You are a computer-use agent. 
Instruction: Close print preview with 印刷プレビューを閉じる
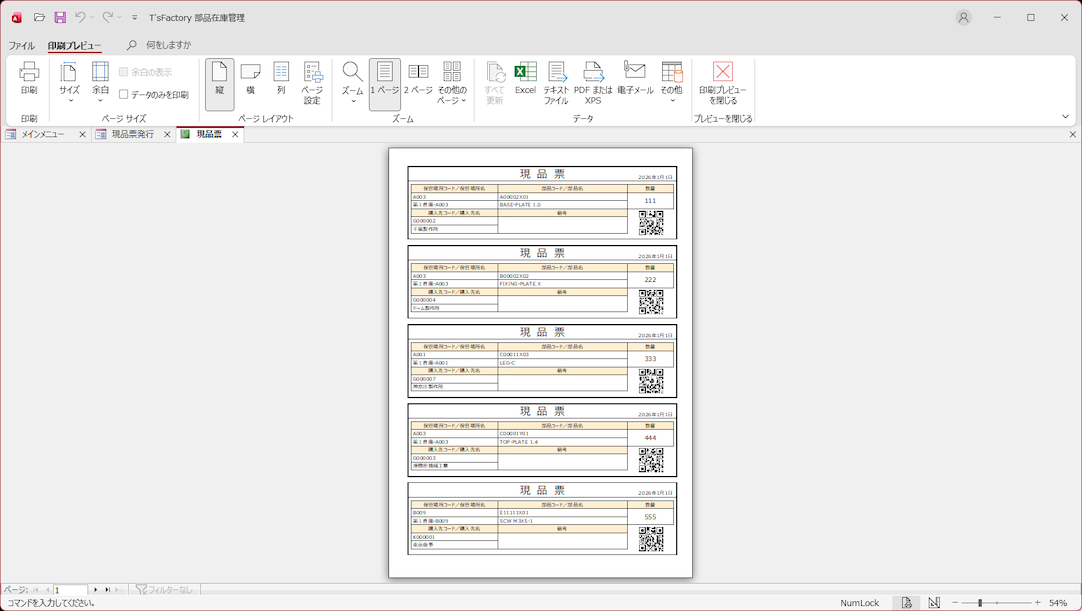pyautogui.click(x=722, y=82)
